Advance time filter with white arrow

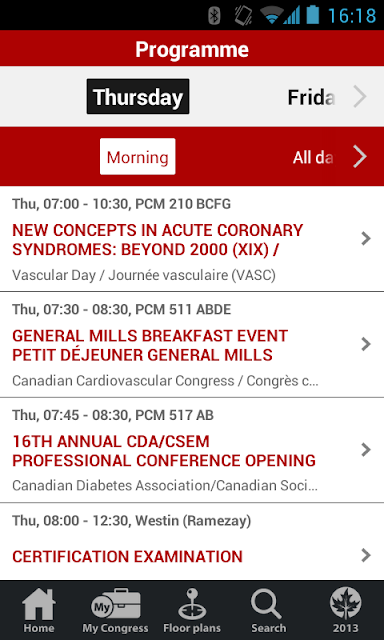pyautogui.click(x=360, y=157)
